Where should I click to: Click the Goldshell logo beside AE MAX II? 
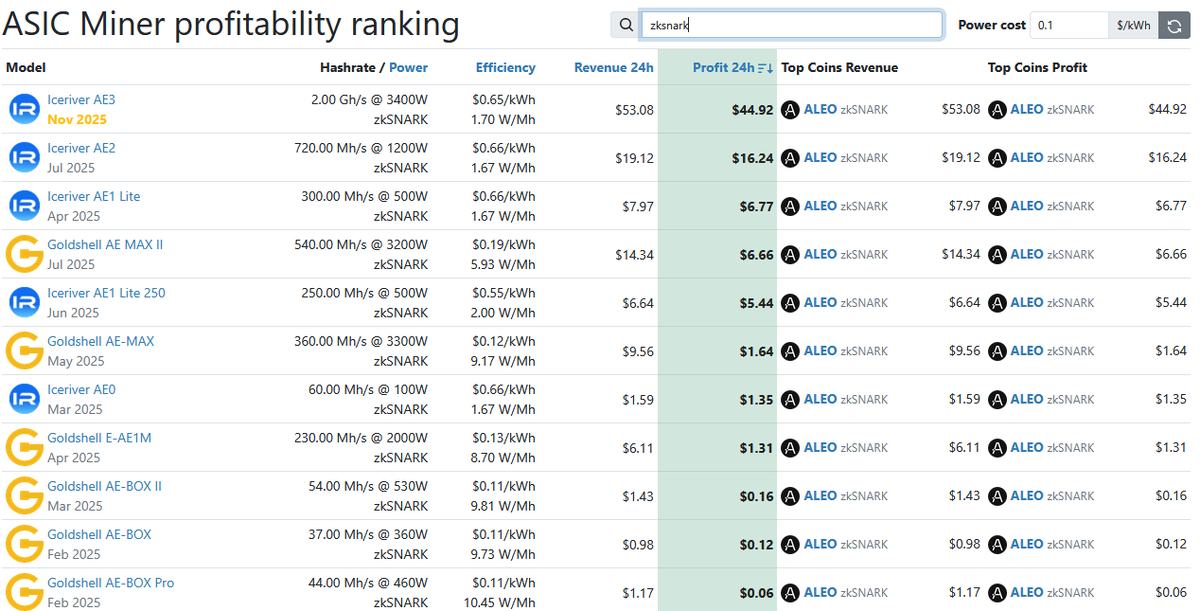(24, 254)
